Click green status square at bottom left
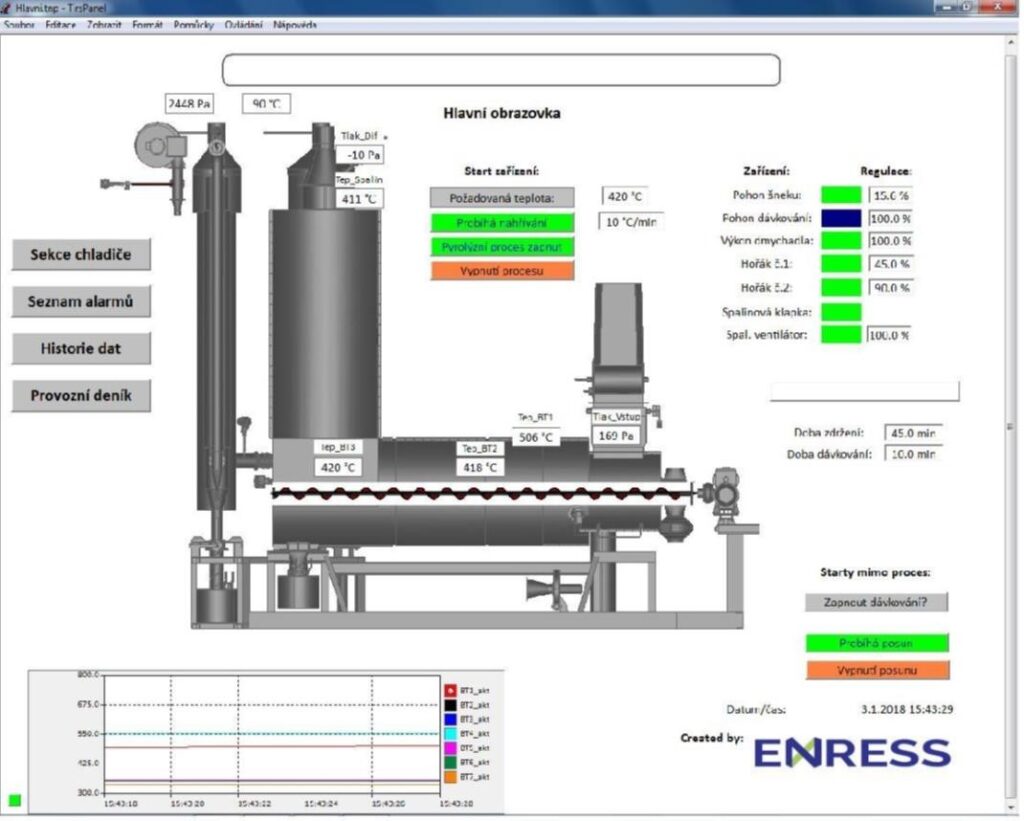 14,800
